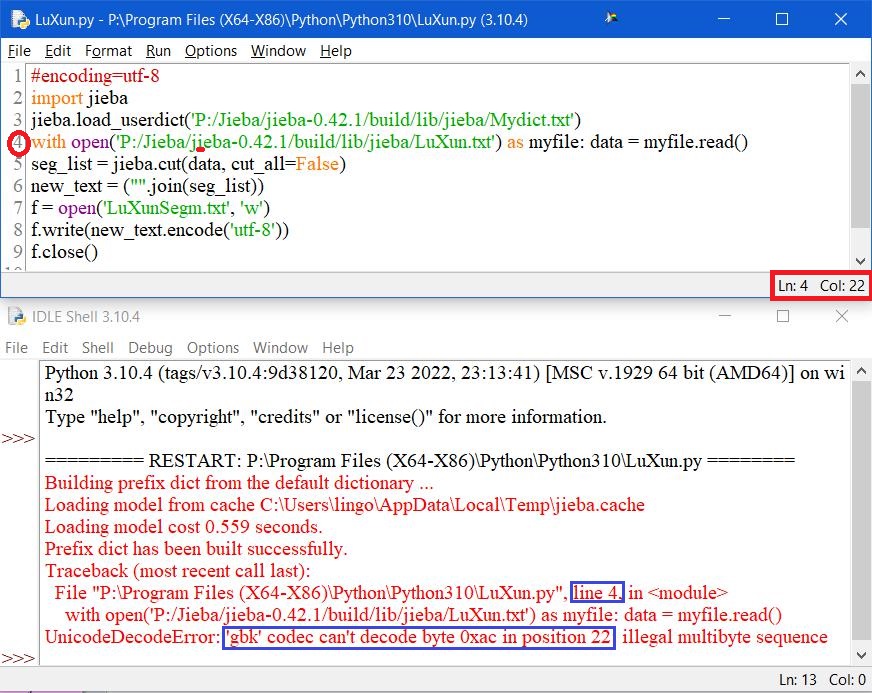Click 'myfile.read()' on editor line 4

click(x=695, y=142)
